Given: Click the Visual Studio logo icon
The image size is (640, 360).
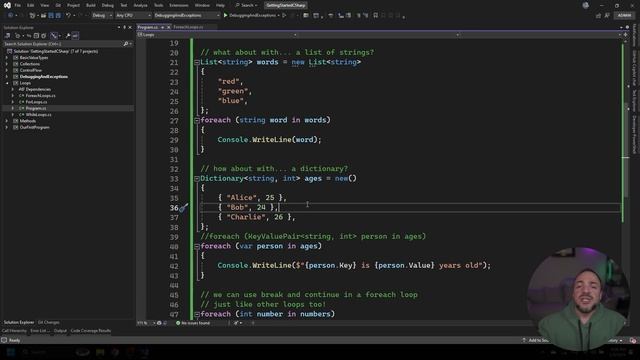Looking at the screenshot, I should [7, 5].
